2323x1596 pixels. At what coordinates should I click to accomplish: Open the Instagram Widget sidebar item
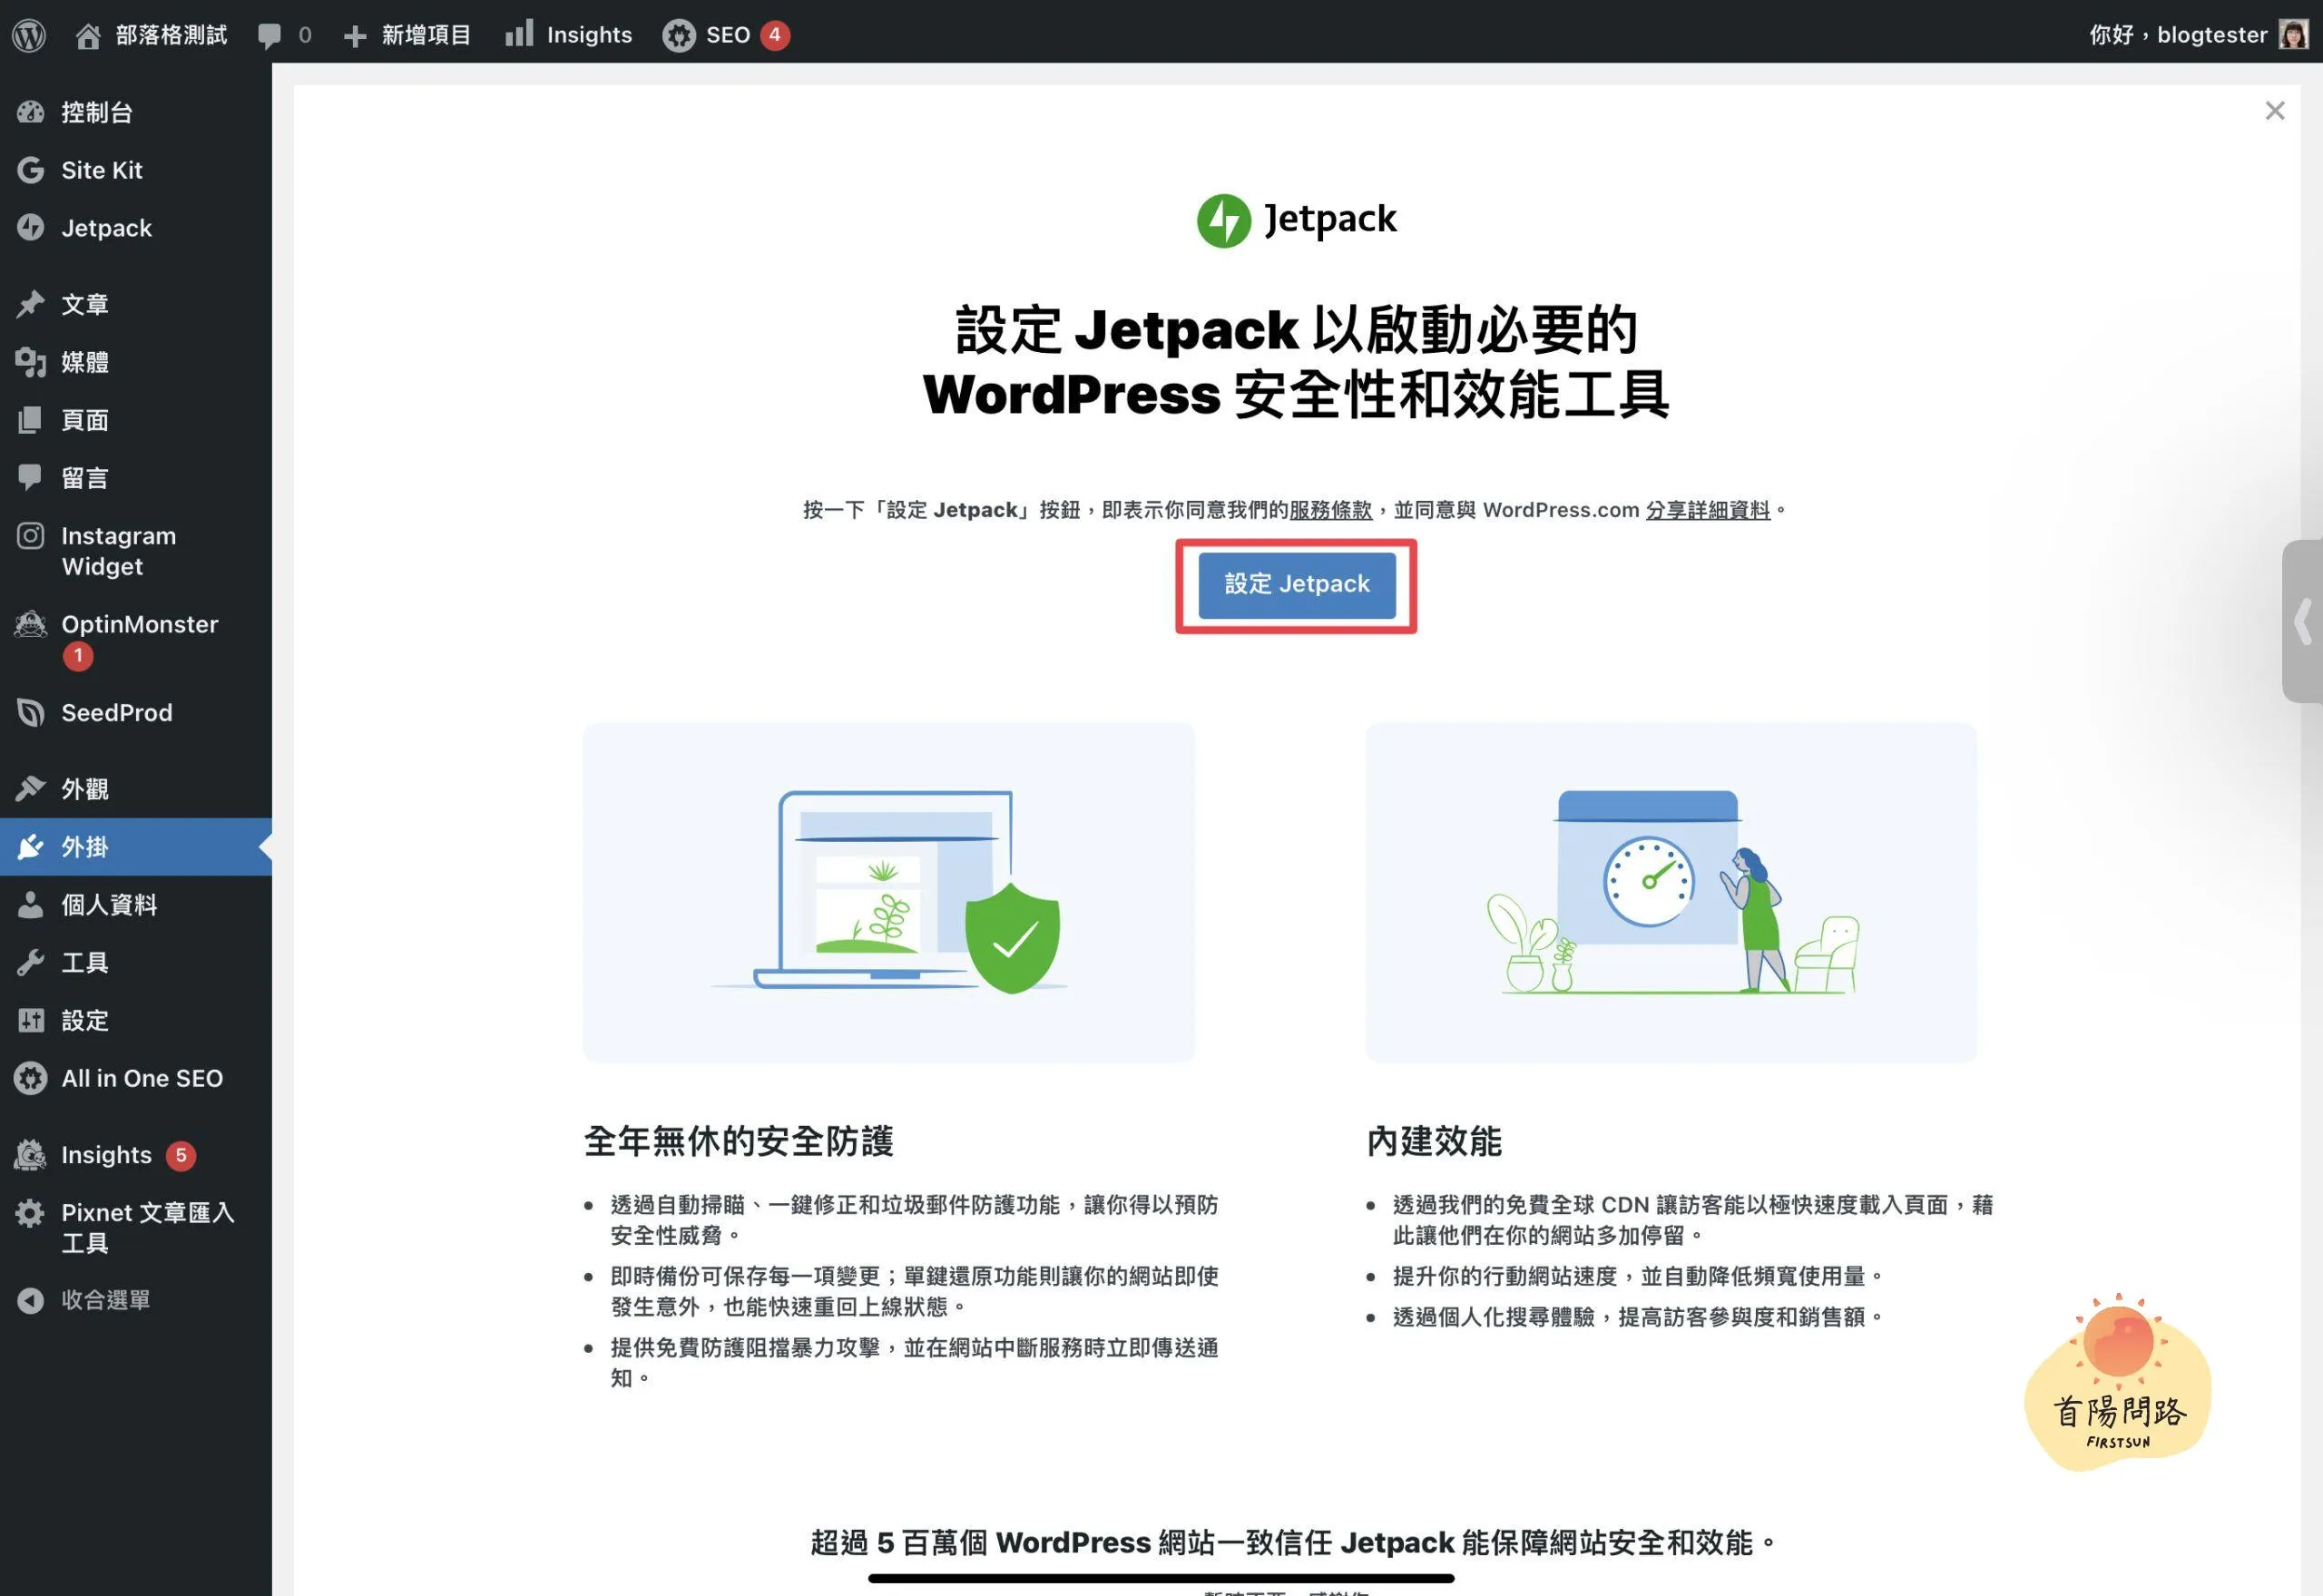pyautogui.click(x=118, y=551)
